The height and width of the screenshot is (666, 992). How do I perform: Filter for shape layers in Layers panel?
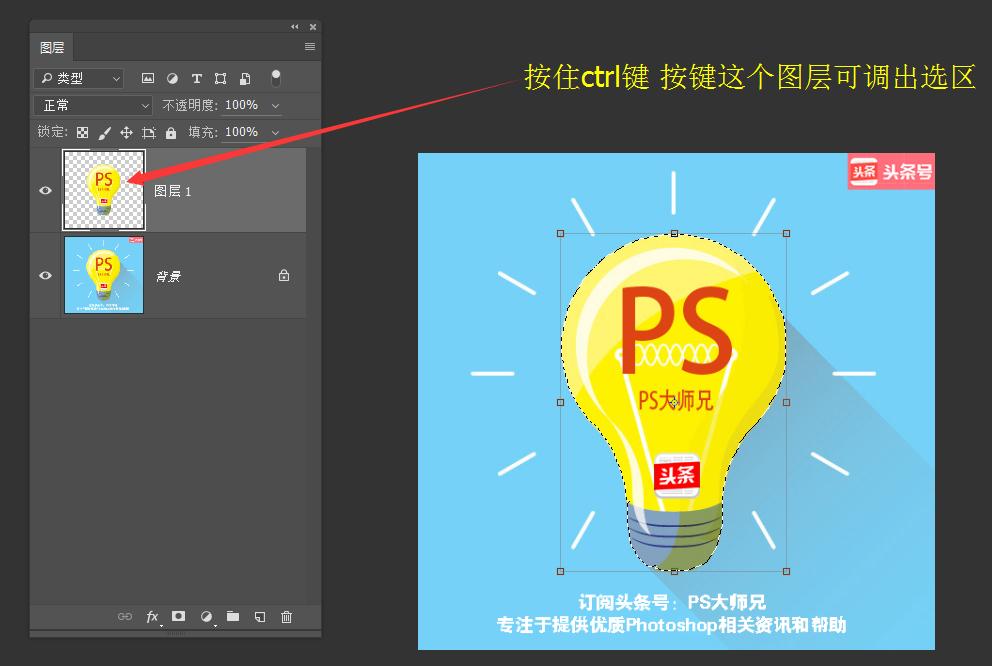coord(222,78)
